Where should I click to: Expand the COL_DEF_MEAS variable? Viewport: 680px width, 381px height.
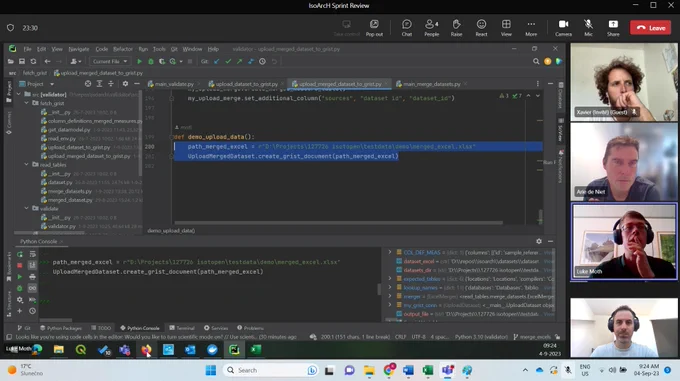(x=389, y=252)
